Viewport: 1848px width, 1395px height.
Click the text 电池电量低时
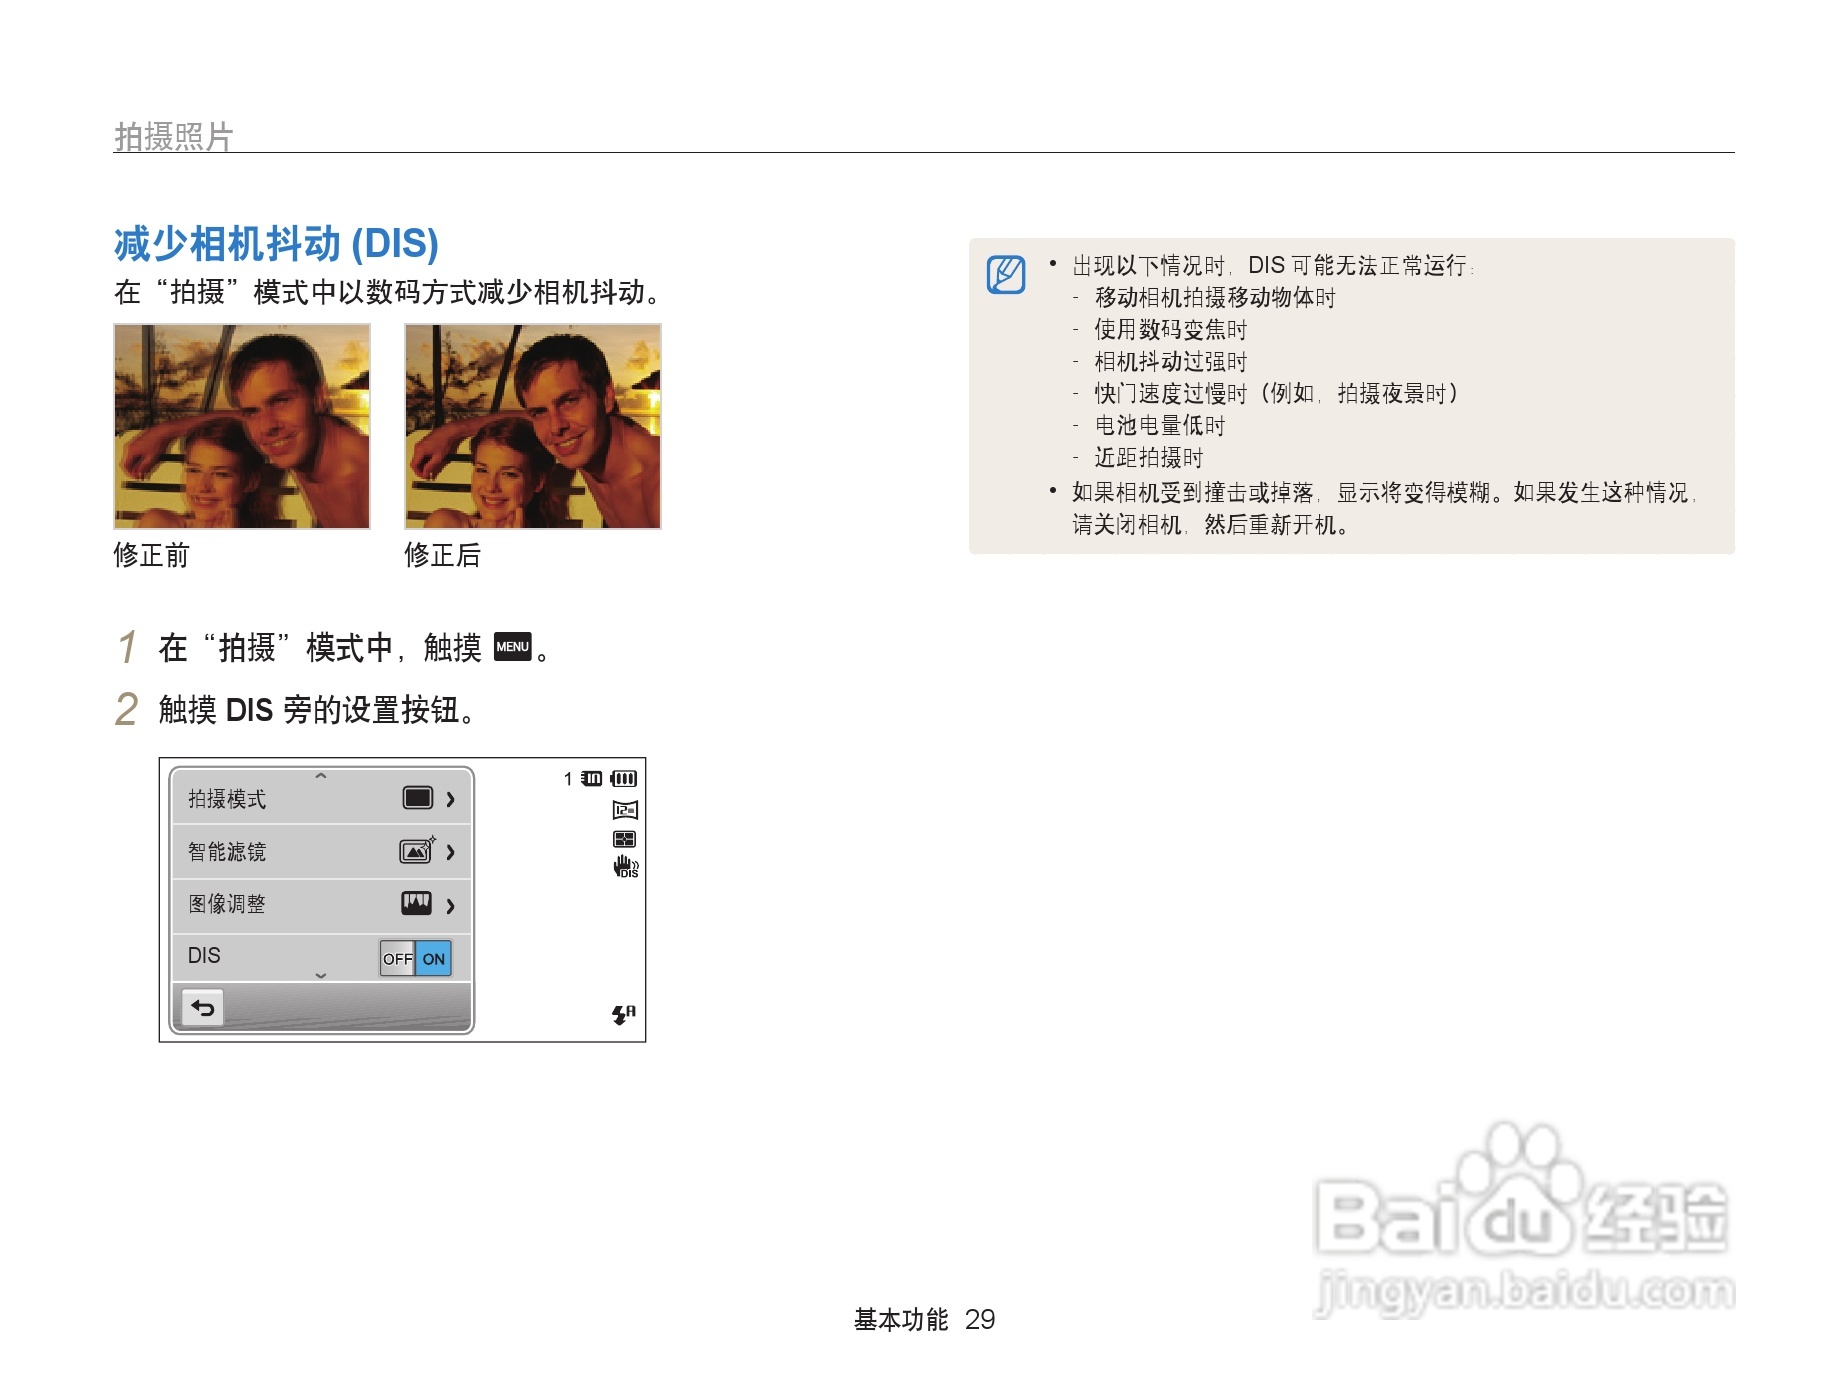click(1160, 426)
